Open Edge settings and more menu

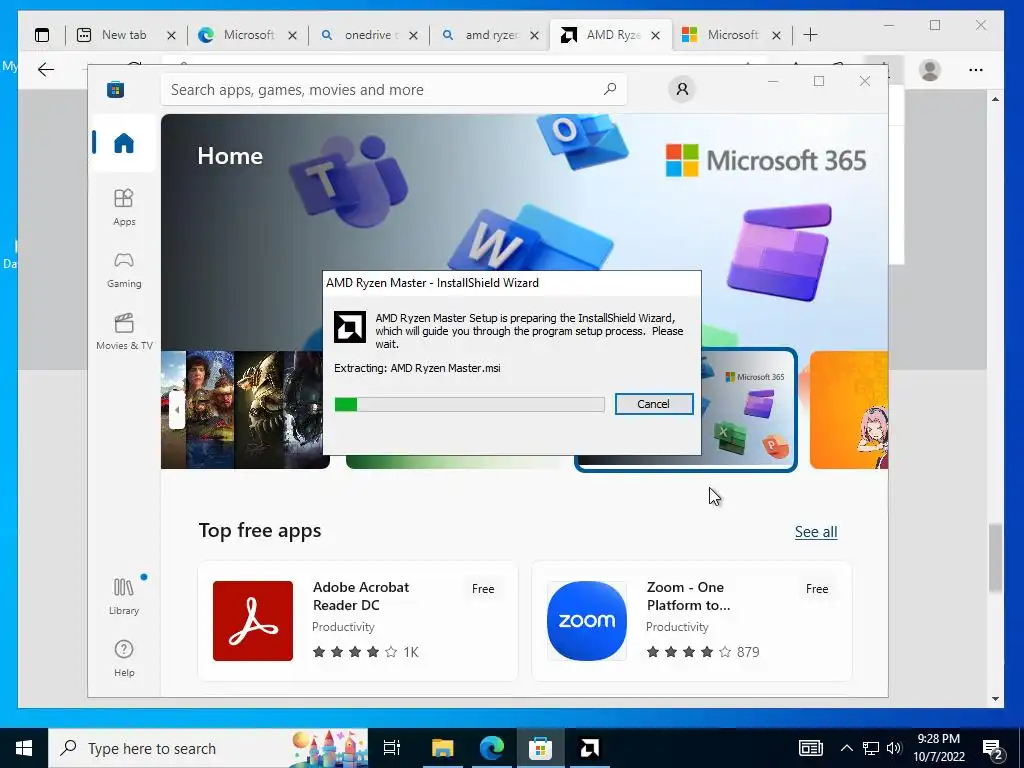976,69
